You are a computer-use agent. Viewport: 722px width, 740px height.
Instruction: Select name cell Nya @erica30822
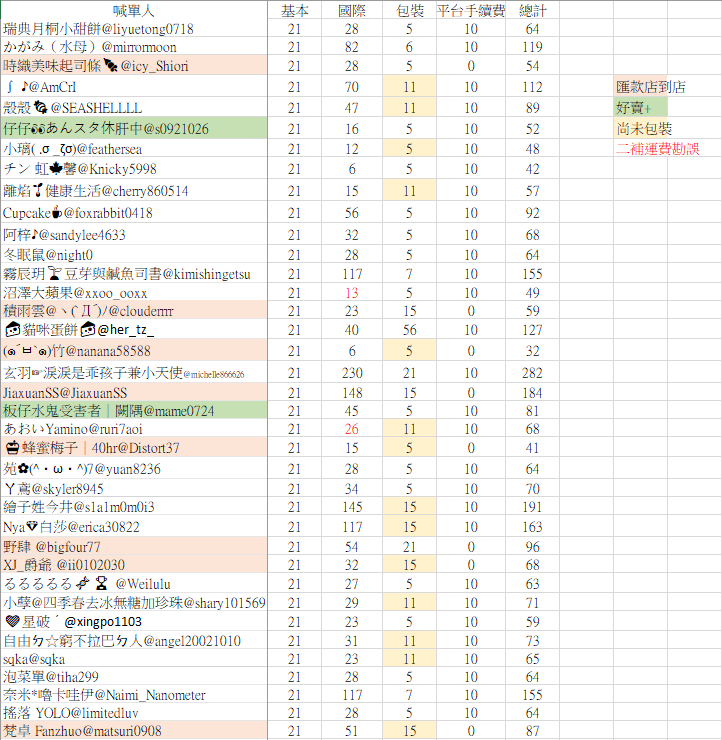(x=134, y=527)
